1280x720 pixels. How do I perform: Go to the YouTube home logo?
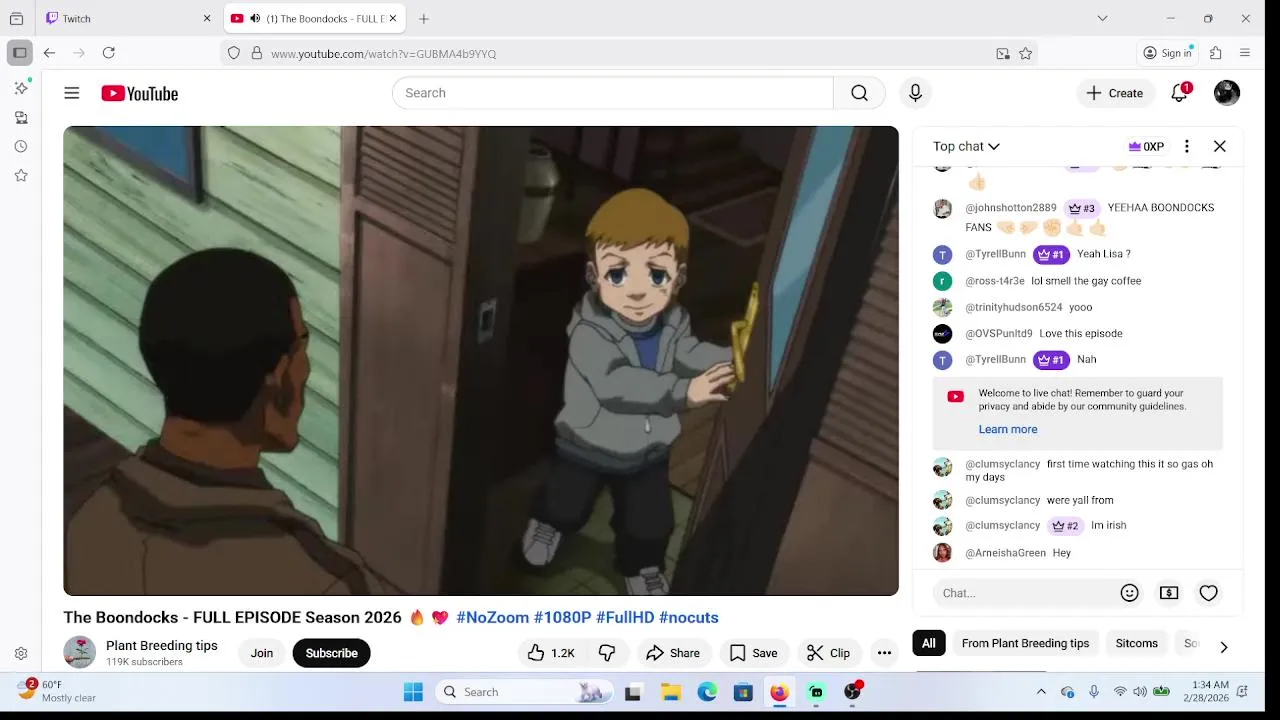tap(139, 93)
